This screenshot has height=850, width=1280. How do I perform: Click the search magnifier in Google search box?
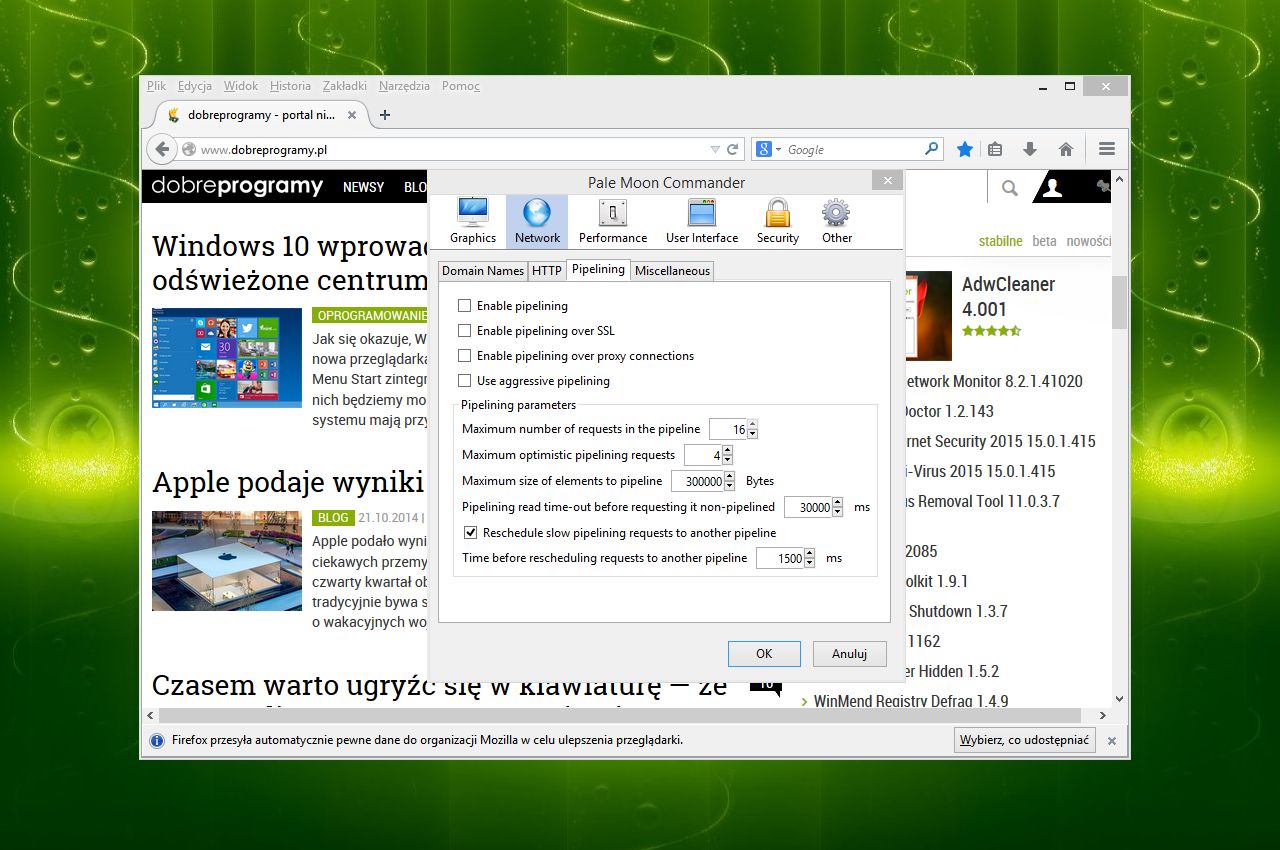tap(931, 149)
